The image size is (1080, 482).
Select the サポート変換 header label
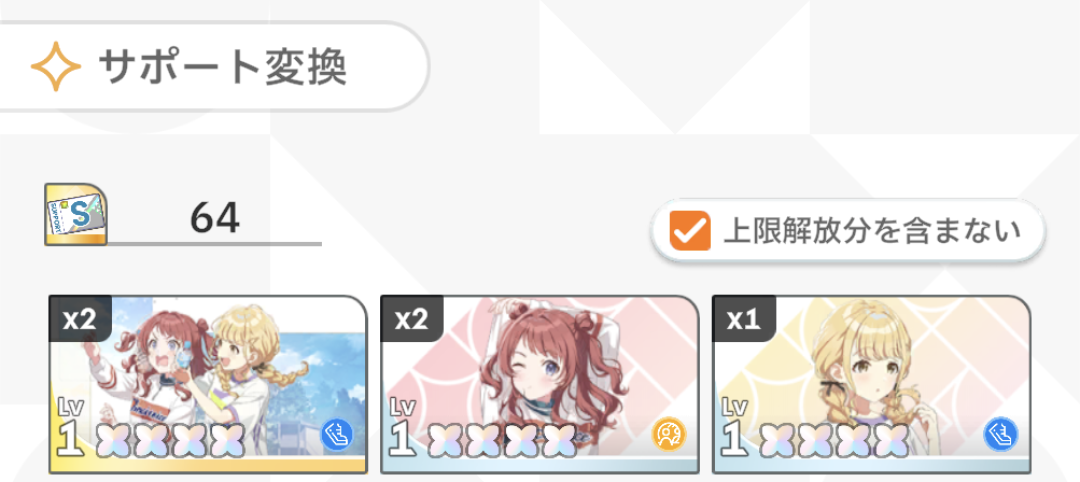222,67
